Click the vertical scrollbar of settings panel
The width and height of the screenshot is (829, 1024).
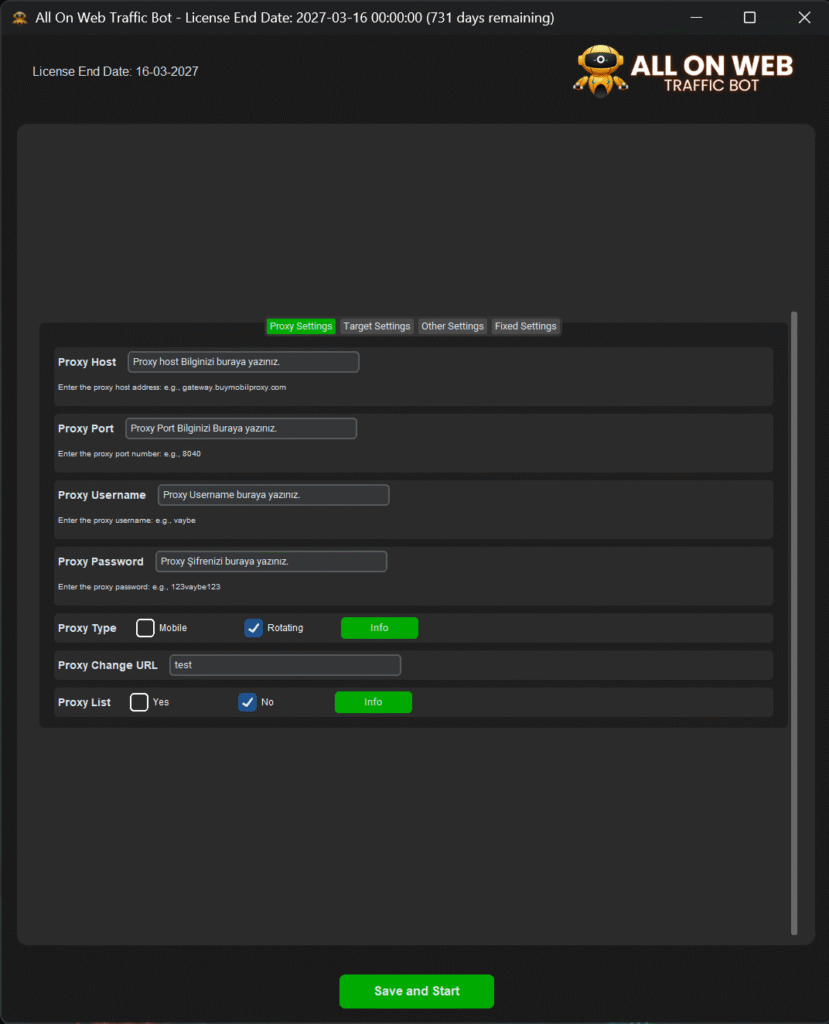[x=794, y=622]
